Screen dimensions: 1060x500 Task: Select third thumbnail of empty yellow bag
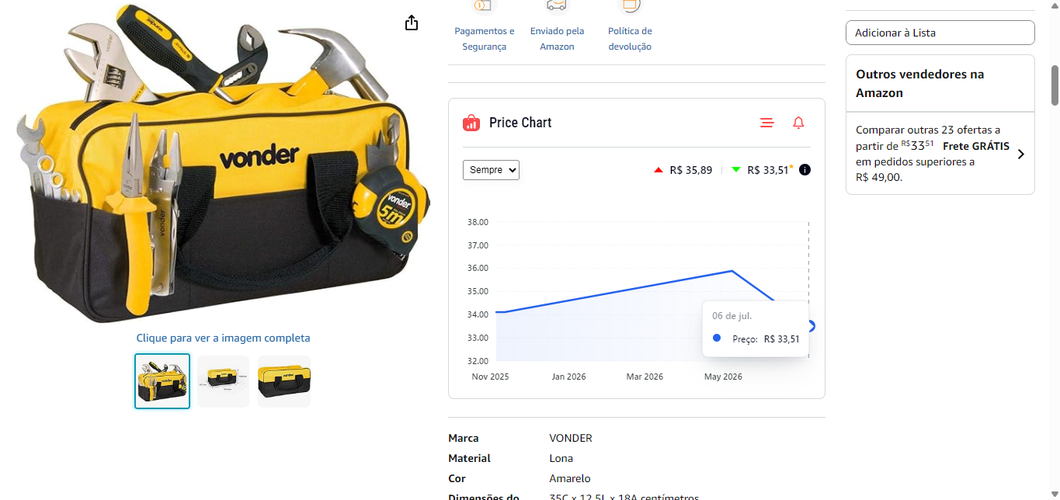point(284,381)
